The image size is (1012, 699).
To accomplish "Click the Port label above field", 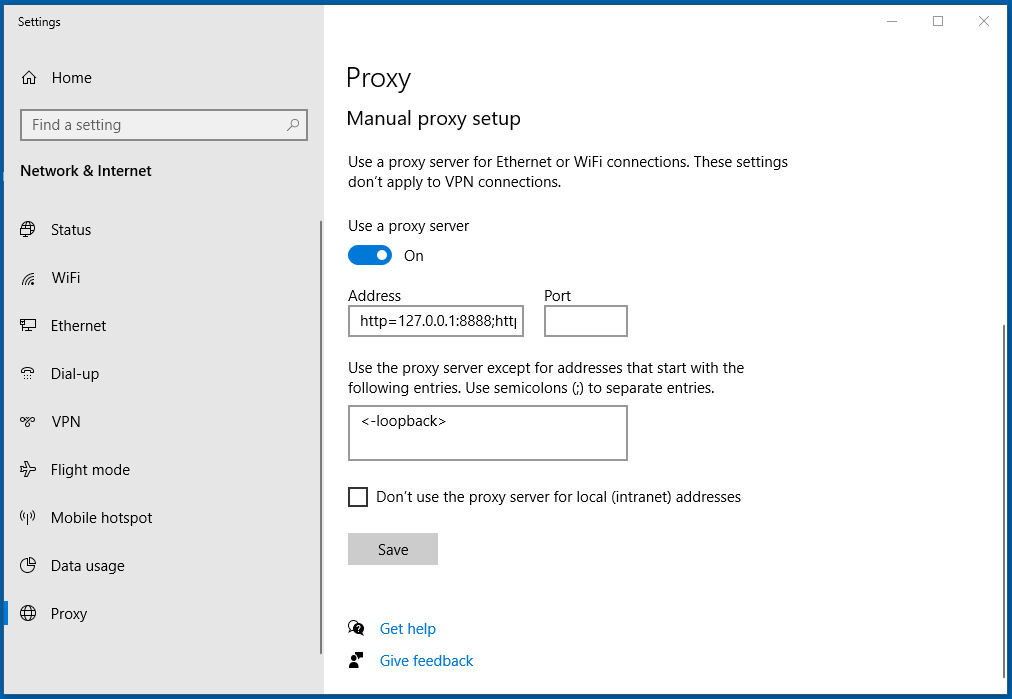I will click(558, 296).
